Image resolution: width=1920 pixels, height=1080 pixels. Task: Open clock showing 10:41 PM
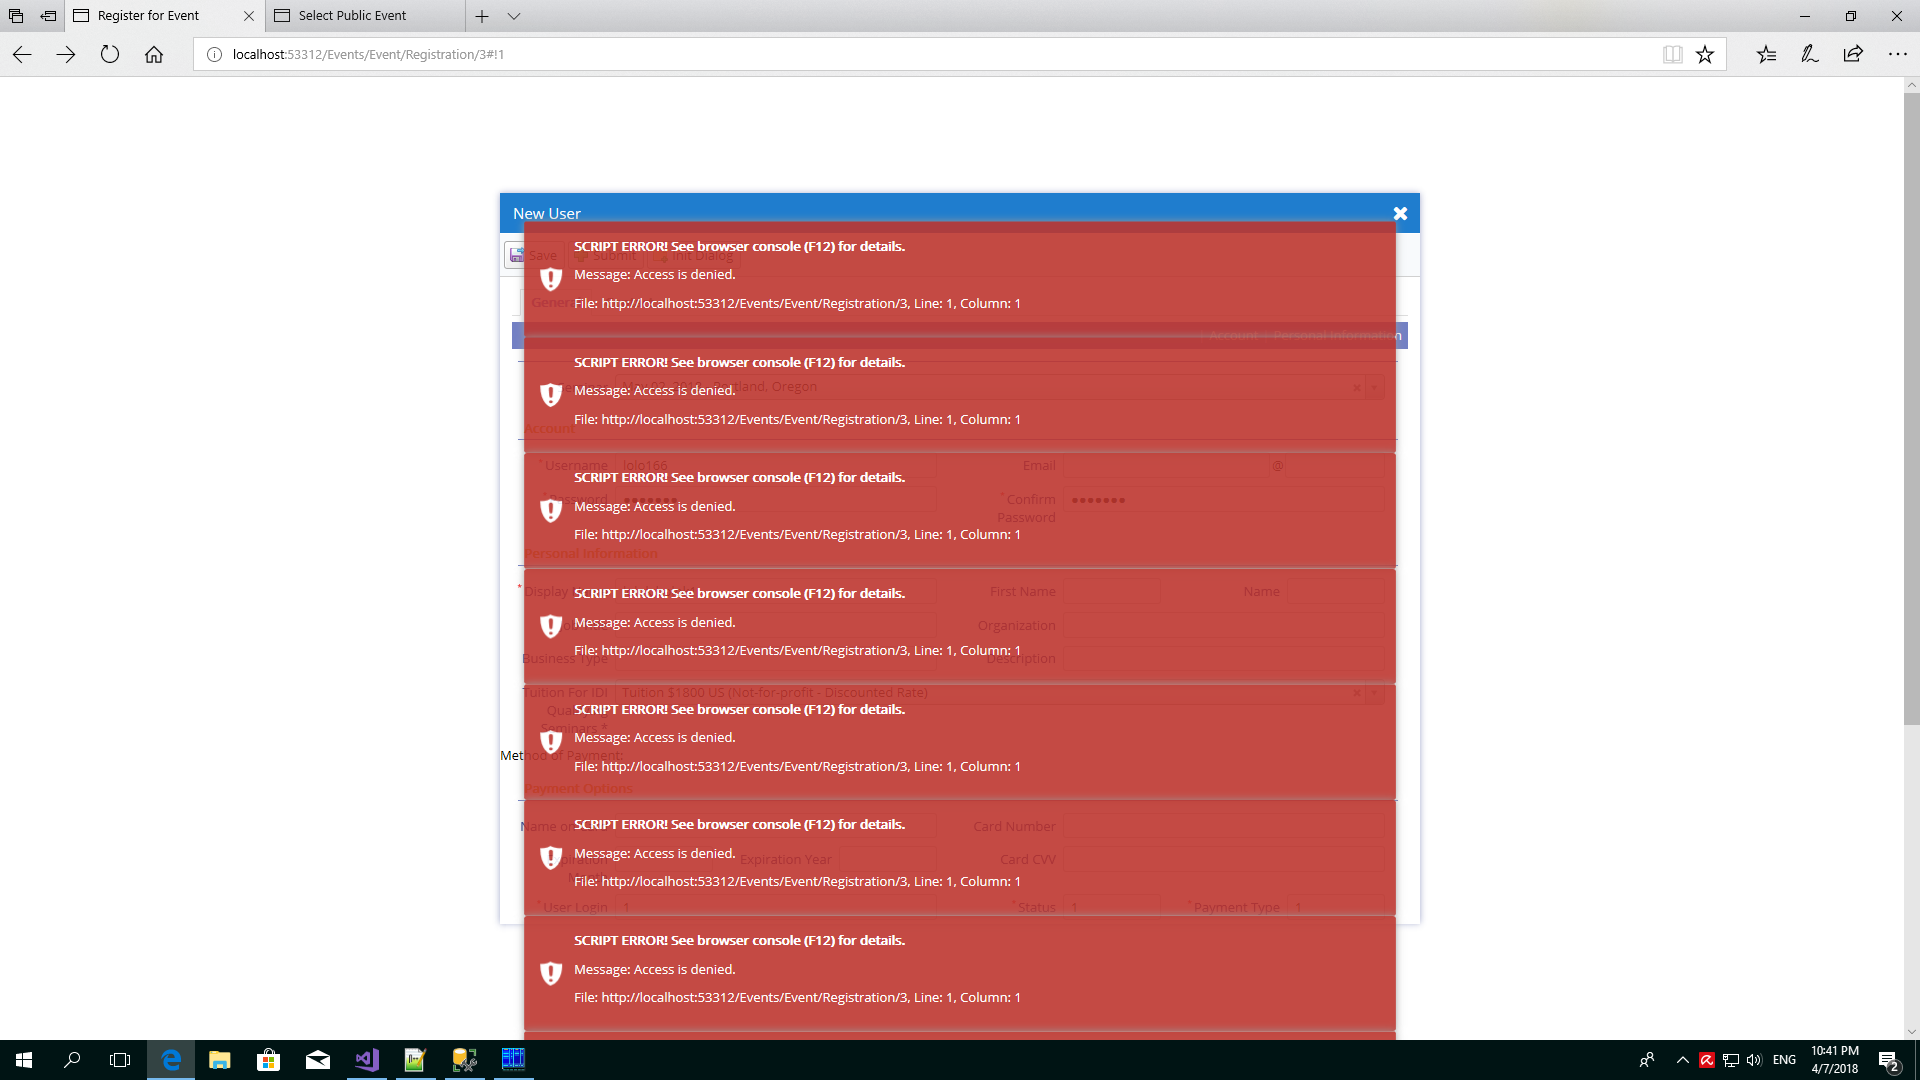1835,1060
